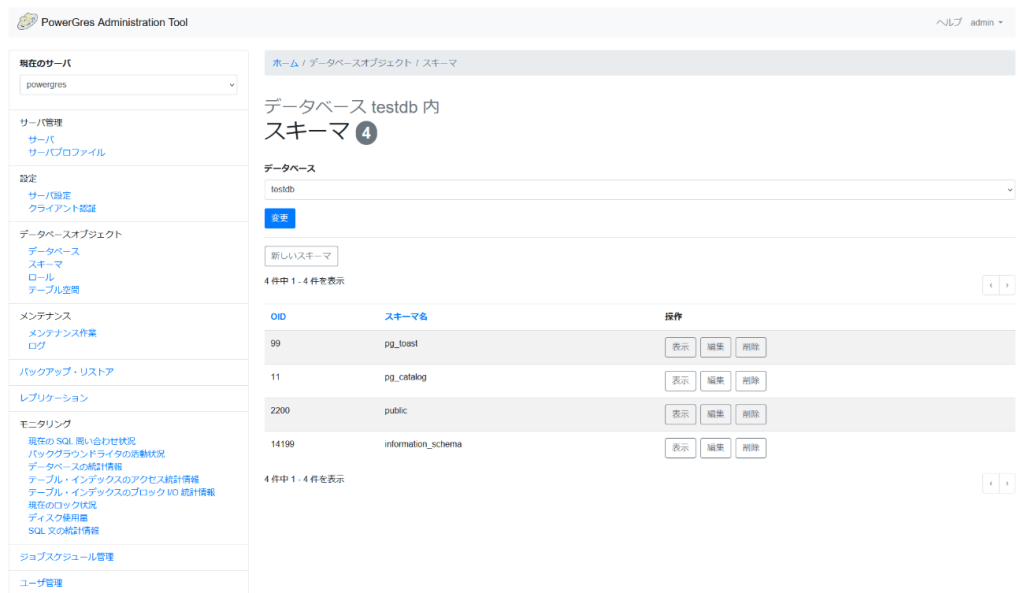
Task: Delete the pg_catalog schema with 削除
Action: tap(750, 381)
